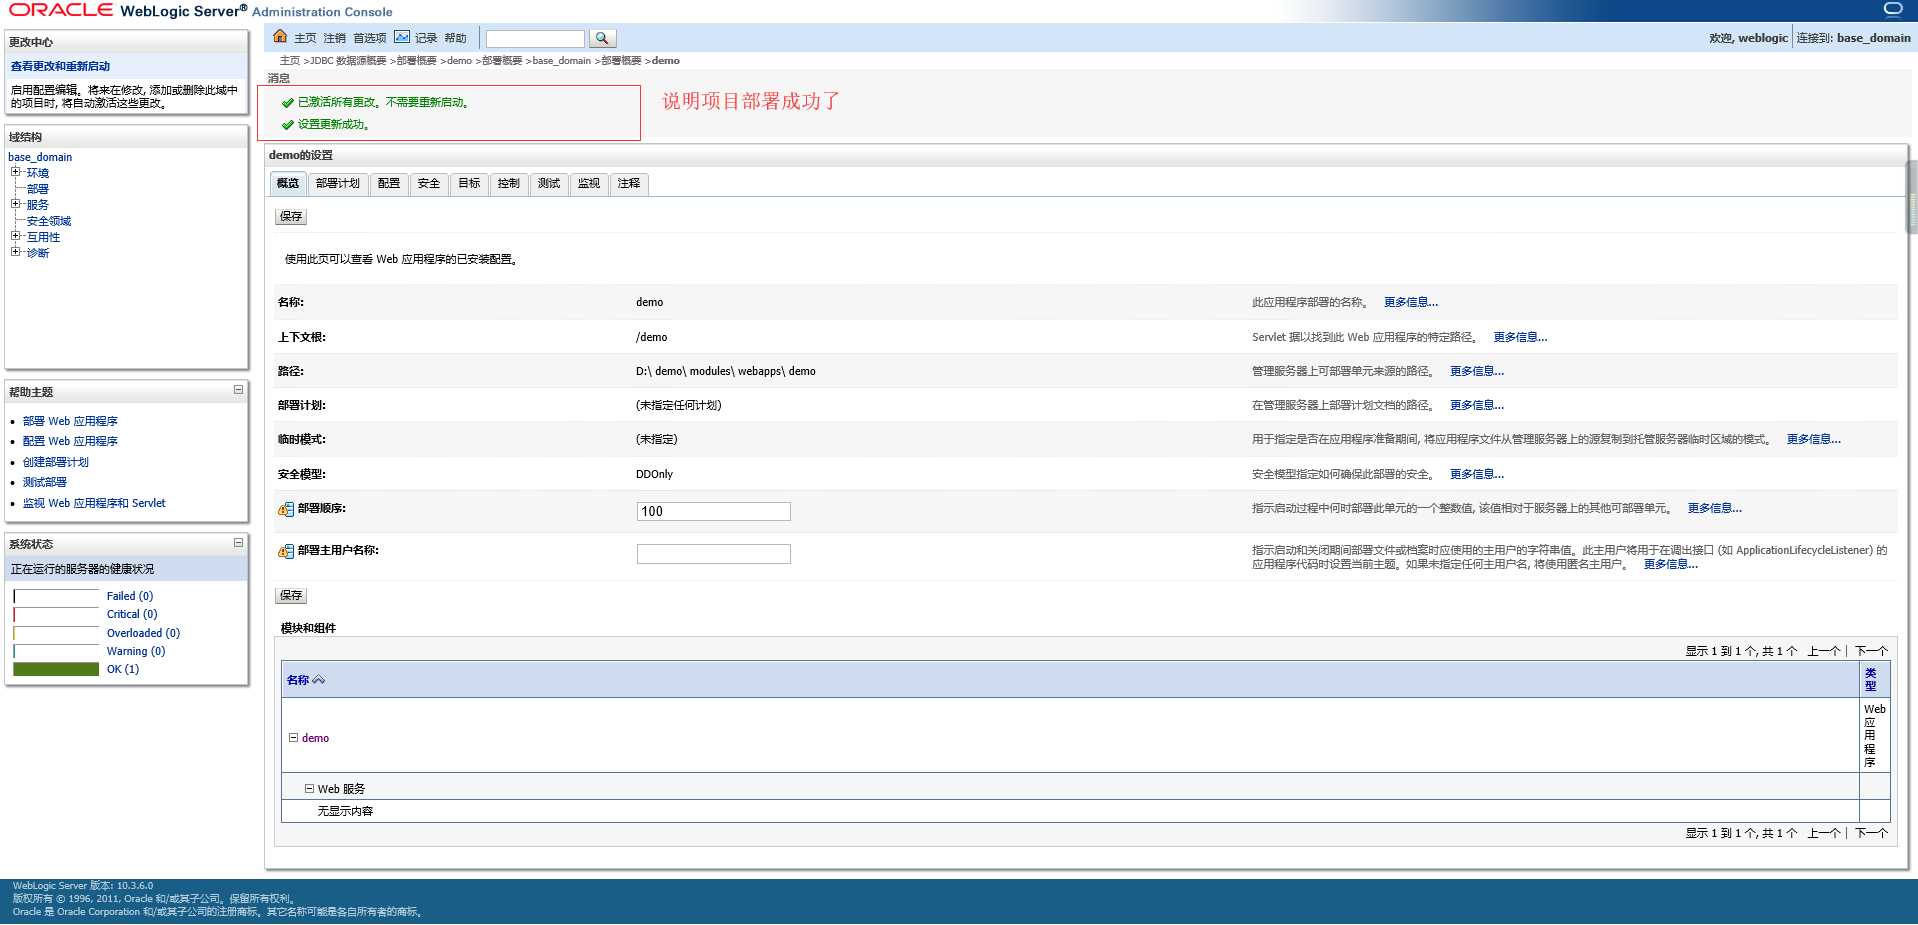Click JDBC 数据源概要 in the breadcrumb

pyautogui.click(x=348, y=61)
